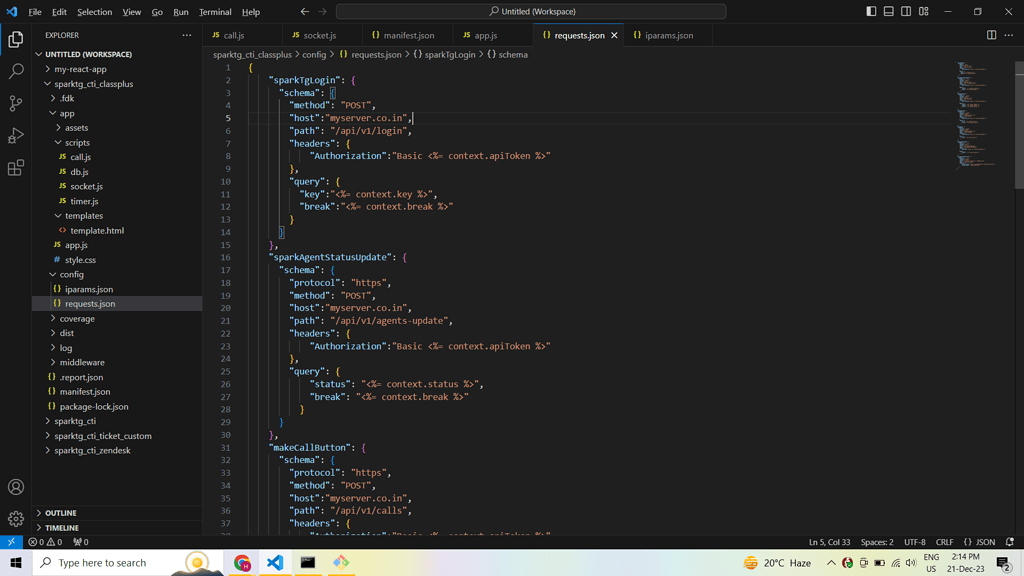
Task: Collapse the config folder
Action: 71,274
